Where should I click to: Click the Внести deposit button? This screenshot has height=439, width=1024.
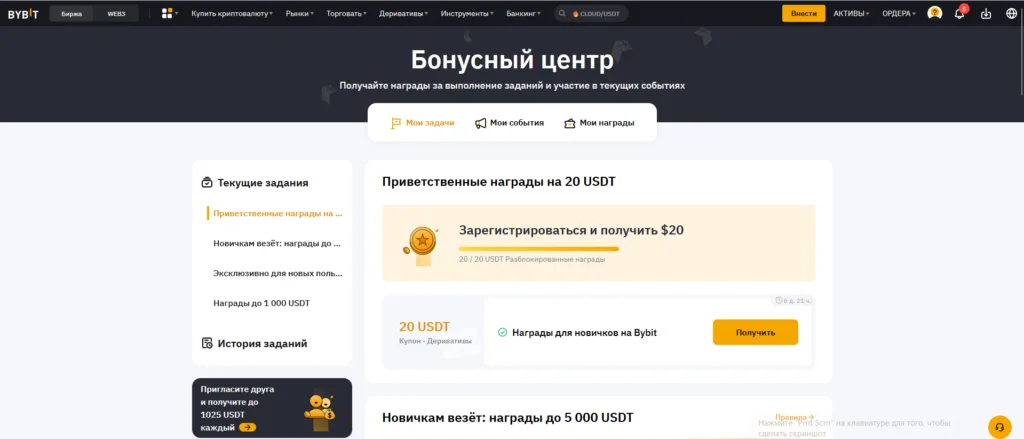pyautogui.click(x=803, y=13)
